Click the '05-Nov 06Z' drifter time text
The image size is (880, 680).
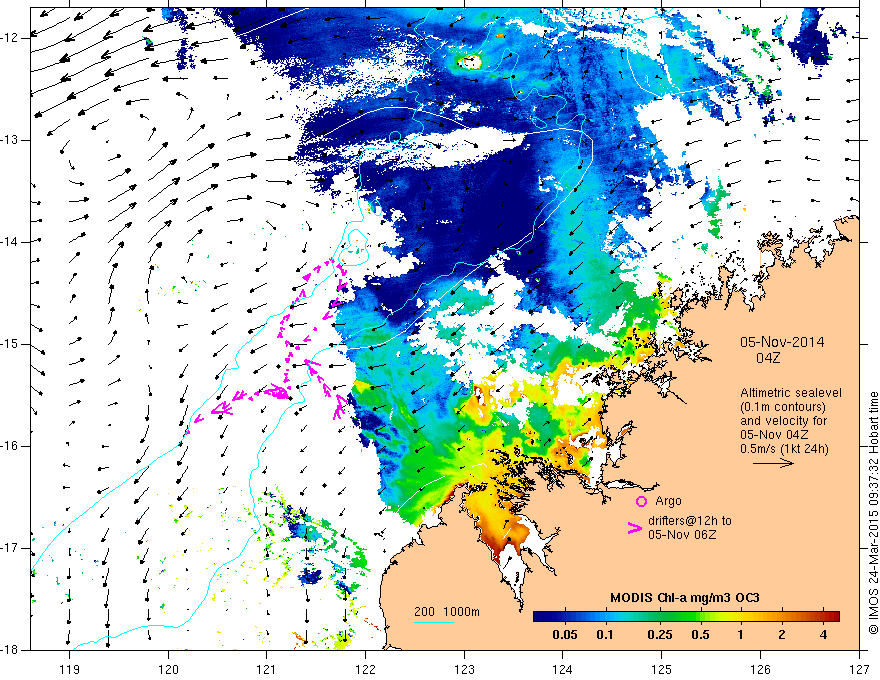682,535
